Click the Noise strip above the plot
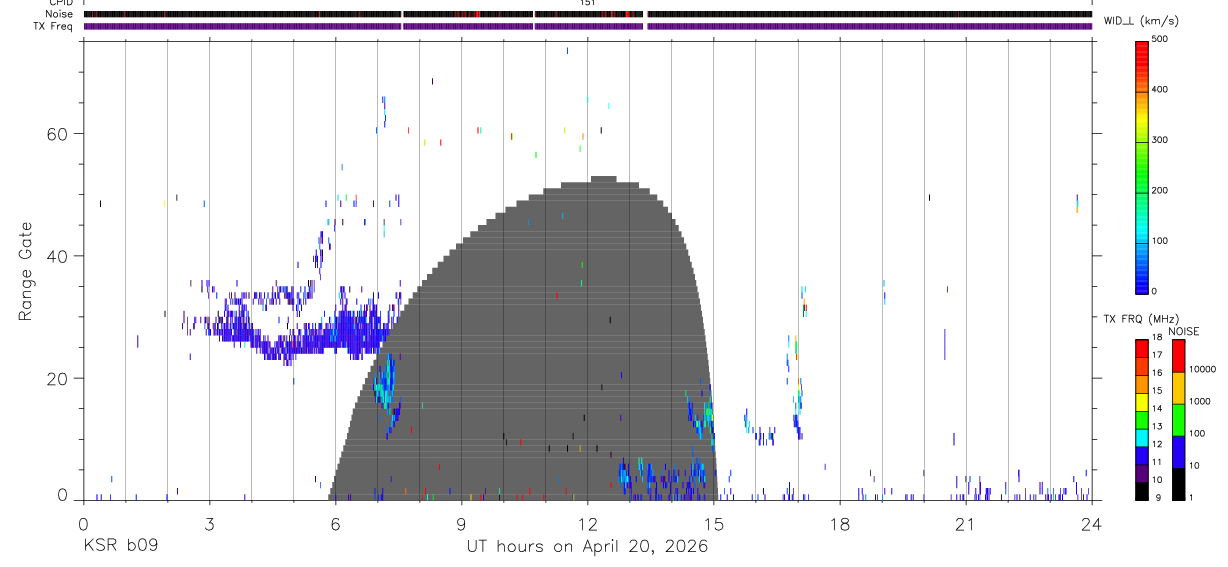The height and width of the screenshot is (567, 1228). [587, 14]
